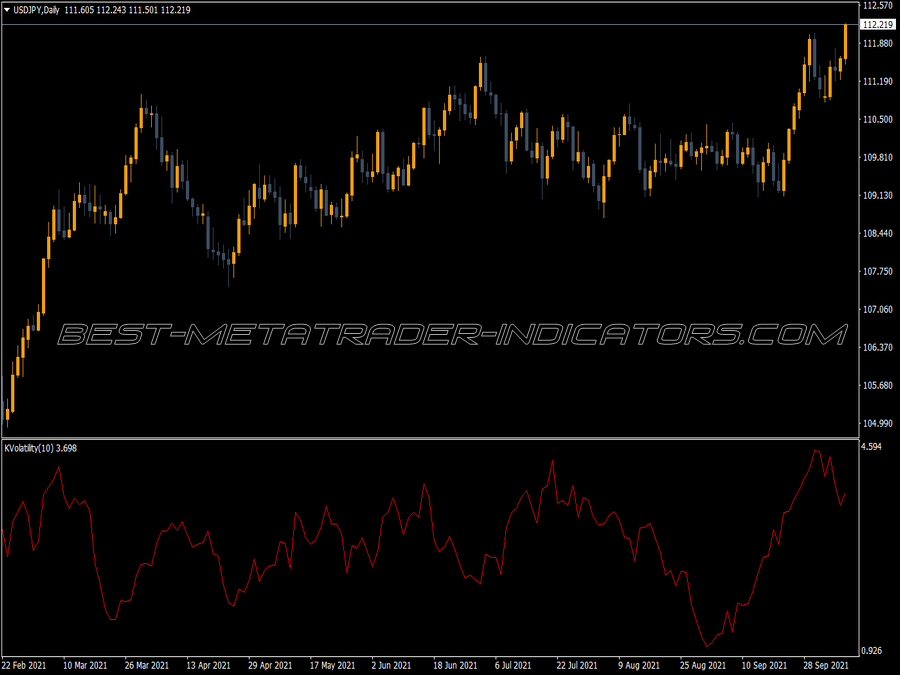Click the 0.926 indicator scale minimum
Screen dimensions: 900x675
coord(871,651)
